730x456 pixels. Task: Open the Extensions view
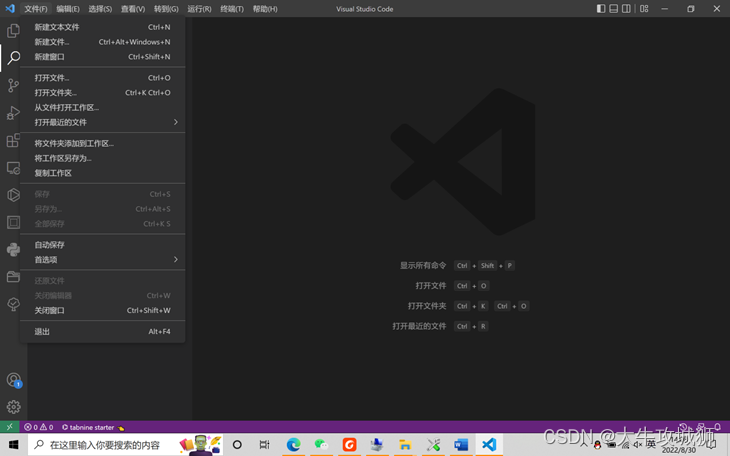pyautogui.click(x=13, y=140)
